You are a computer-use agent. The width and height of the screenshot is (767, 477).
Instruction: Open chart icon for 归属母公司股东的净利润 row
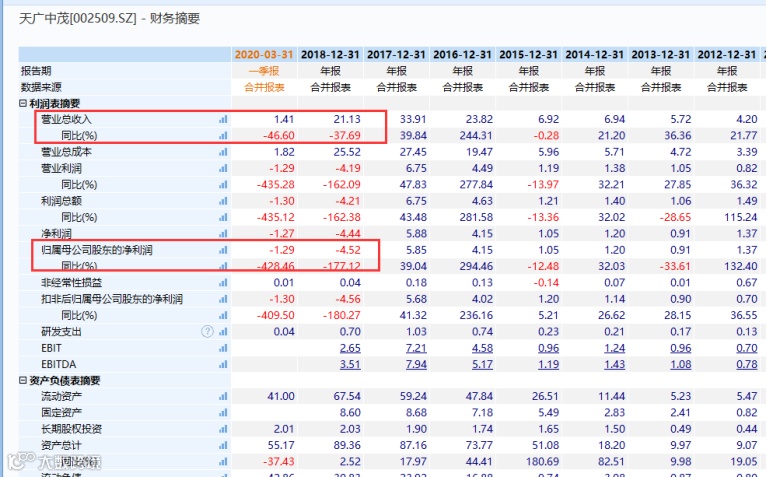click(x=223, y=250)
